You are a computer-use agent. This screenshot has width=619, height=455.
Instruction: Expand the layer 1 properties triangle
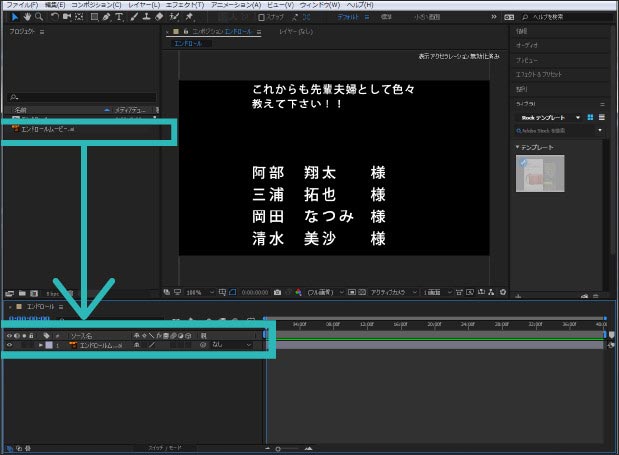40,345
